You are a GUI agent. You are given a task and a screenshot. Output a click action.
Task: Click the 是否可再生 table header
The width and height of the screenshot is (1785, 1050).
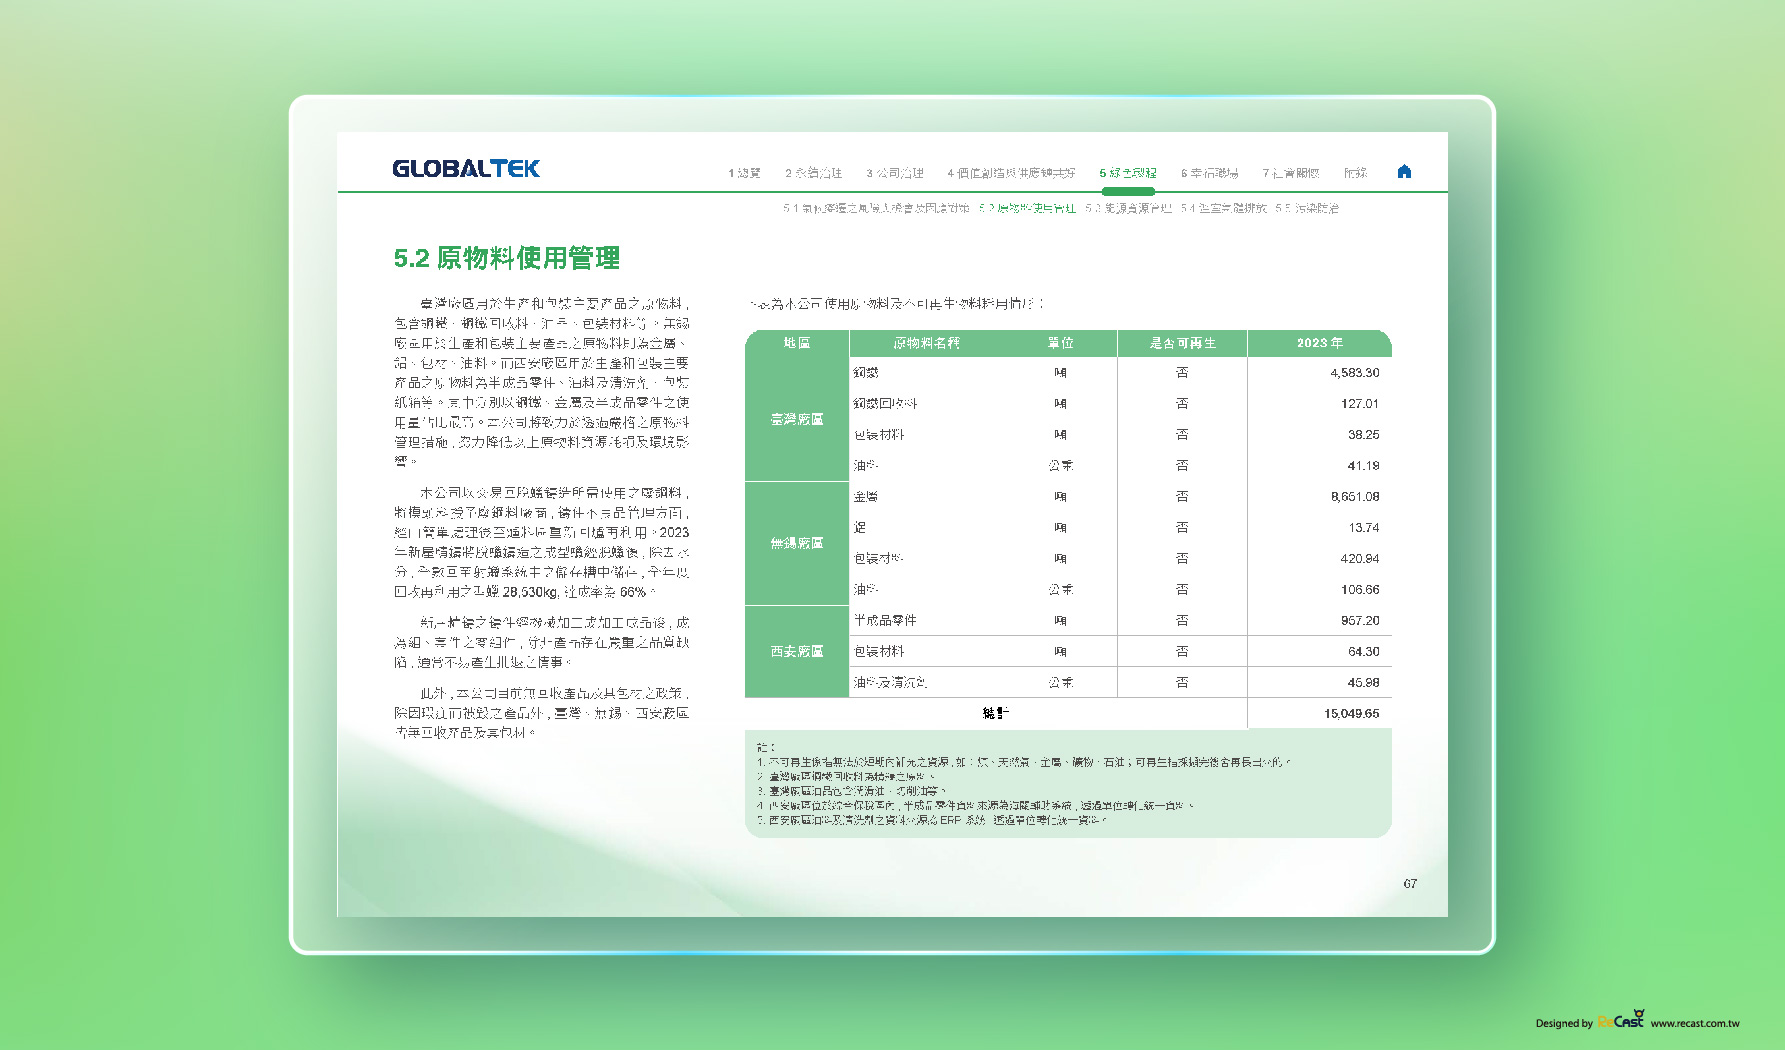[1182, 343]
